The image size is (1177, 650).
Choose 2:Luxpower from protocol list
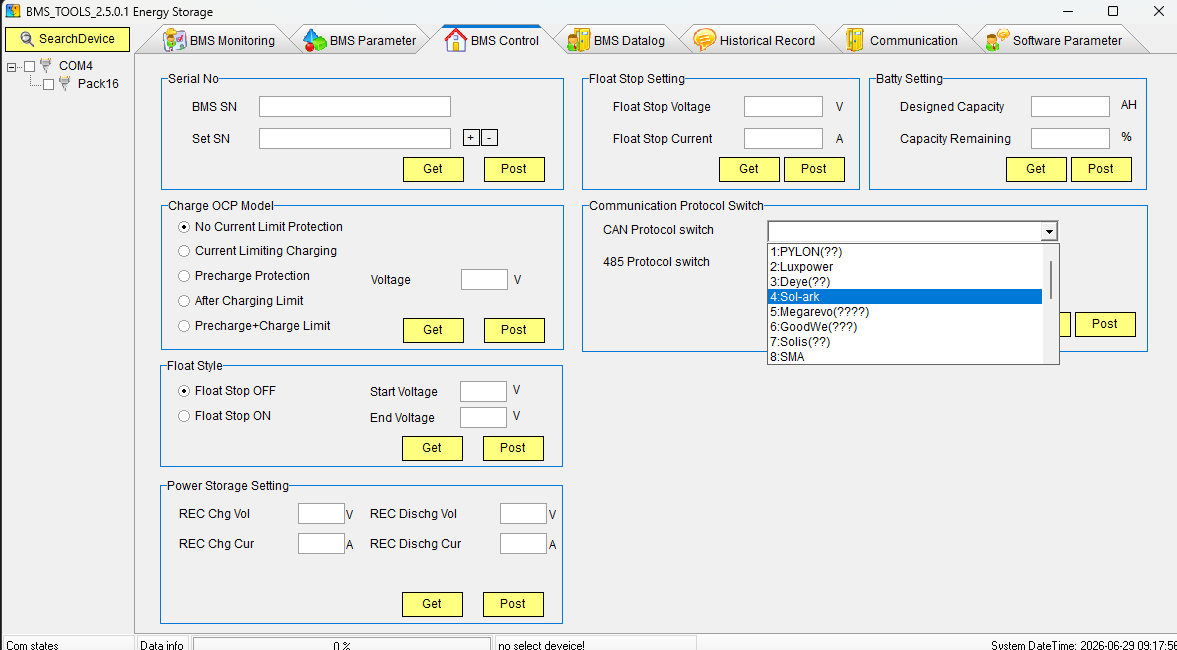click(905, 266)
